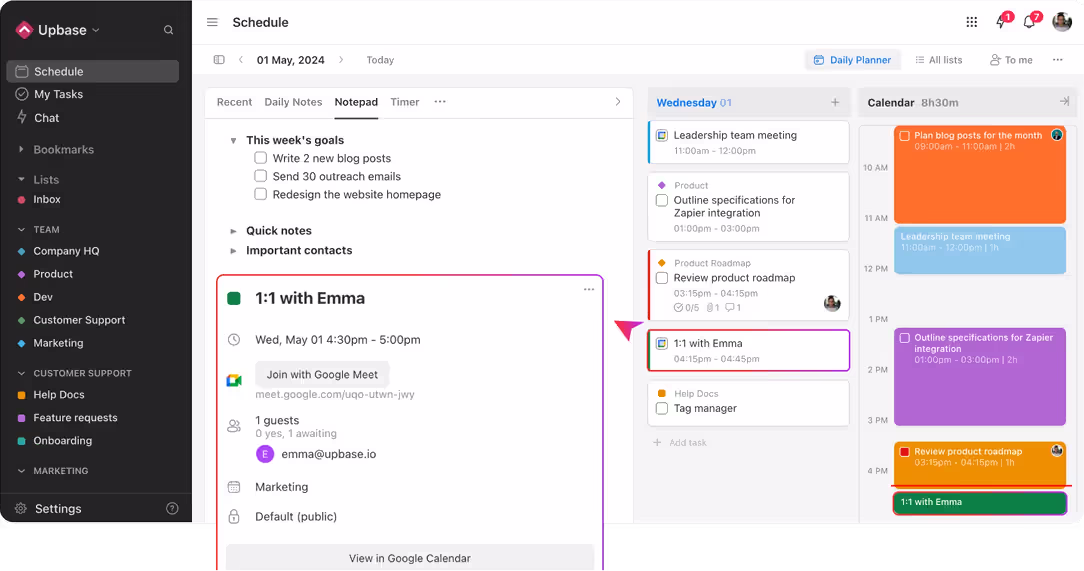Expand the Quick notes section
1084x571 pixels.
pos(234,231)
